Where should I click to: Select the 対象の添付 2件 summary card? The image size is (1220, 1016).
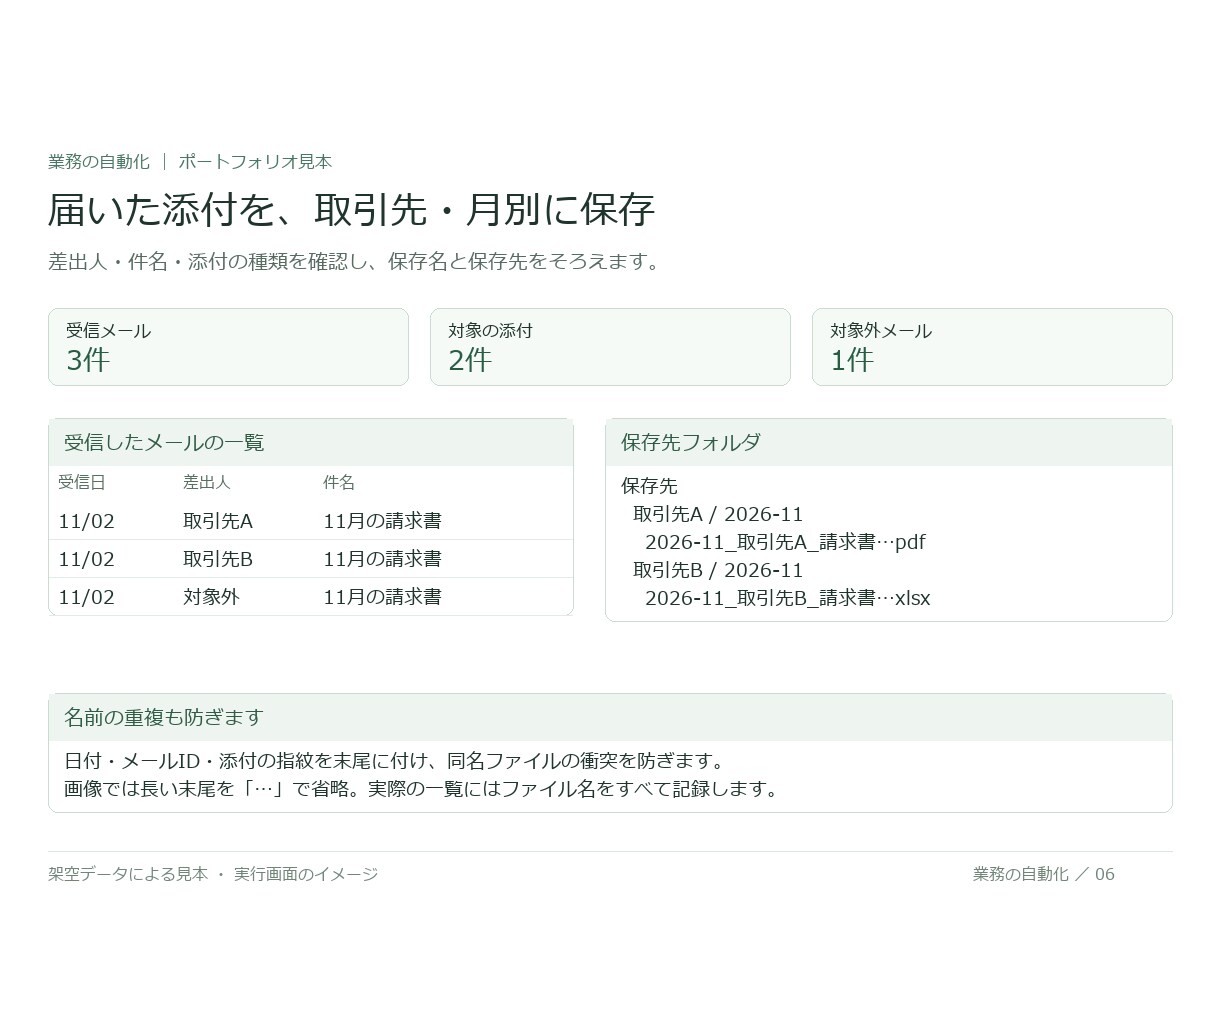pyautogui.click(x=610, y=347)
